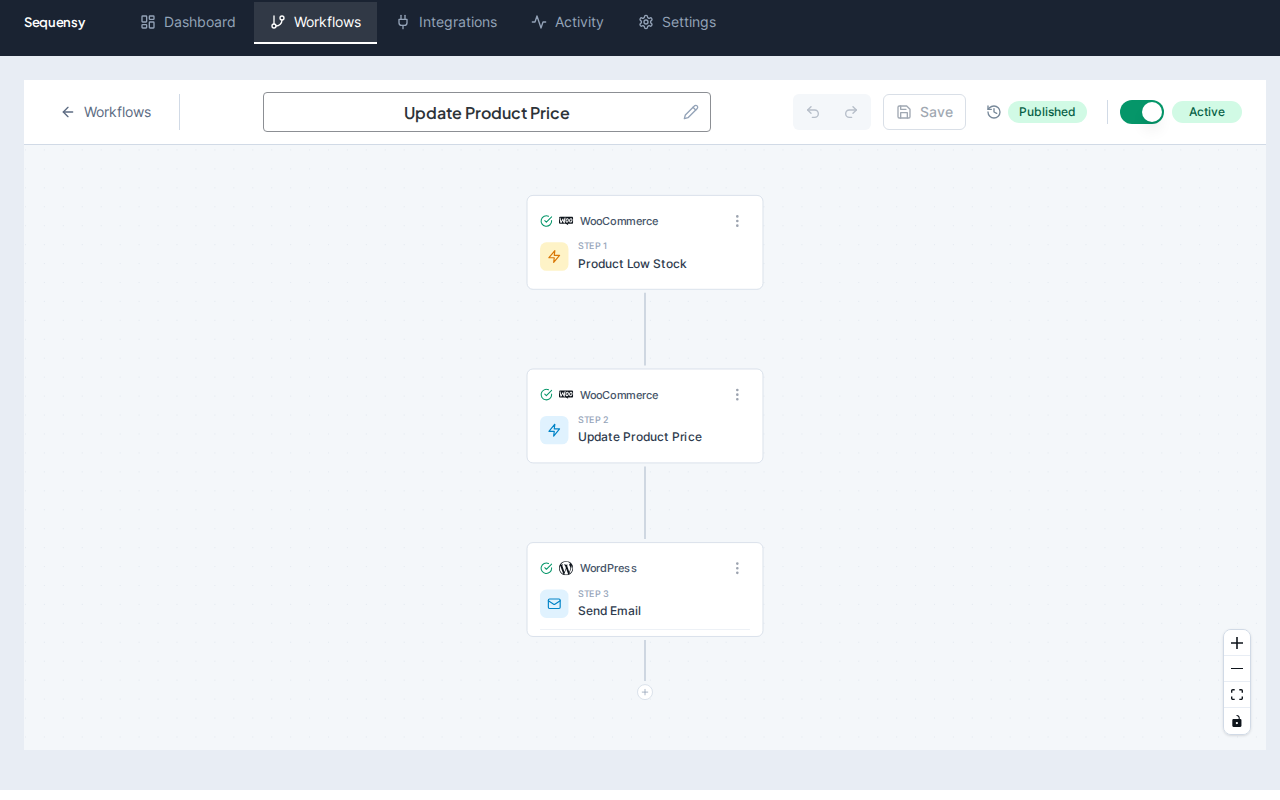
Task: Open the version history clock icon near Published
Action: coord(993,112)
